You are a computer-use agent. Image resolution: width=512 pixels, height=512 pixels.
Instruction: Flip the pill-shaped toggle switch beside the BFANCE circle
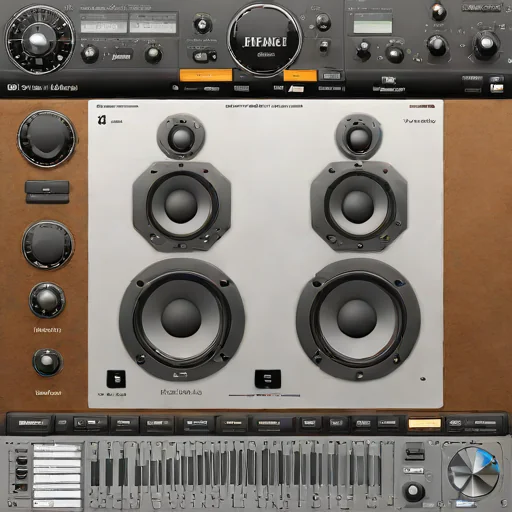[x=205, y=56]
